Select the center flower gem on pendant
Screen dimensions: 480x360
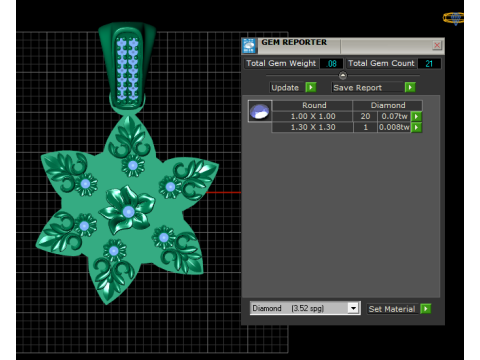(x=128, y=211)
